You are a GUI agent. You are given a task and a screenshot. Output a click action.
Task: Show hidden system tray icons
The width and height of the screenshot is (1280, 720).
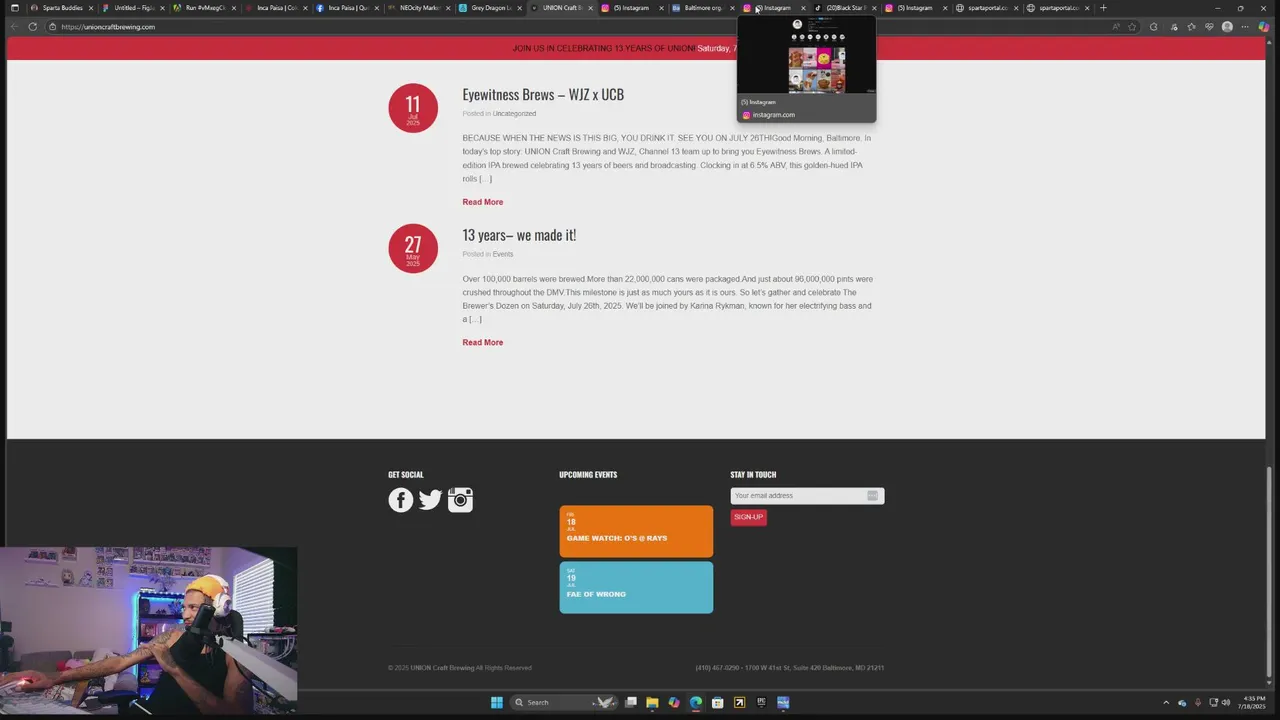(1165, 702)
